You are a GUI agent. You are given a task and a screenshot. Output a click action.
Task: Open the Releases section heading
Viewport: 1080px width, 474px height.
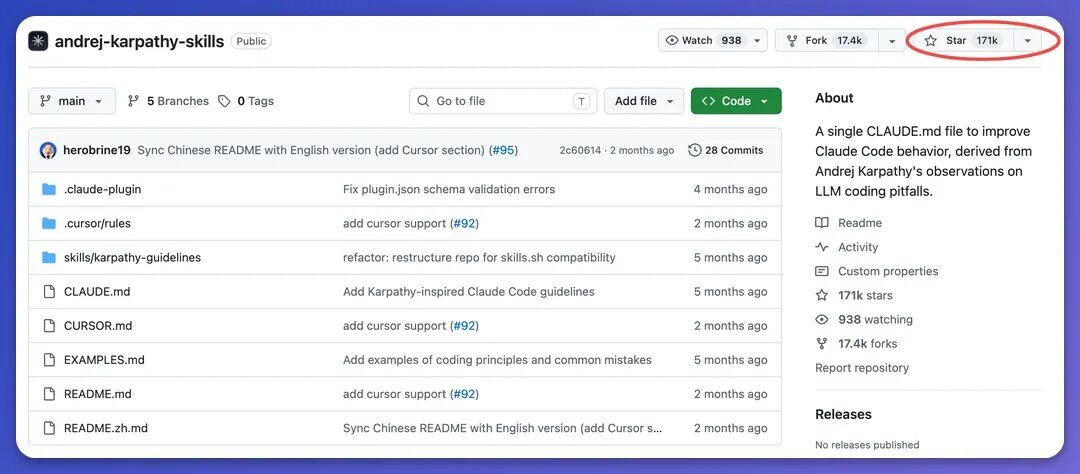point(843,414)
